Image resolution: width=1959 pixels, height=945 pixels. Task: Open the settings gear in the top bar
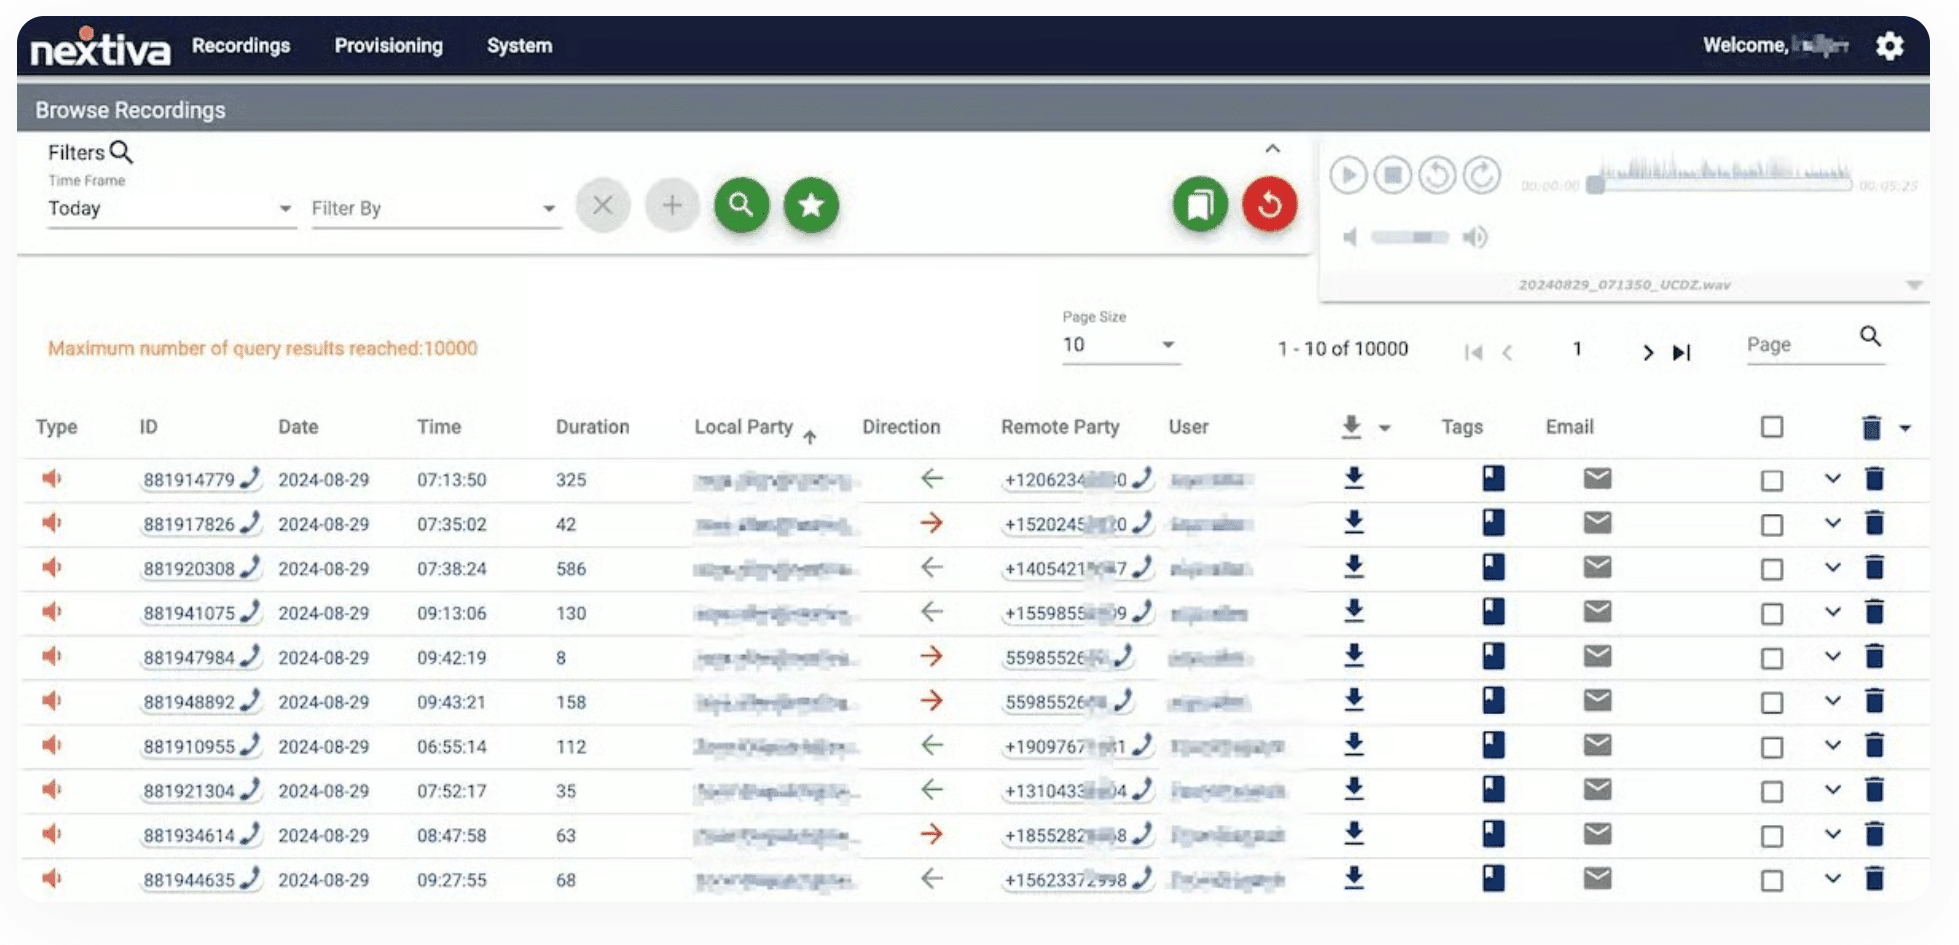pos(1890,46)
